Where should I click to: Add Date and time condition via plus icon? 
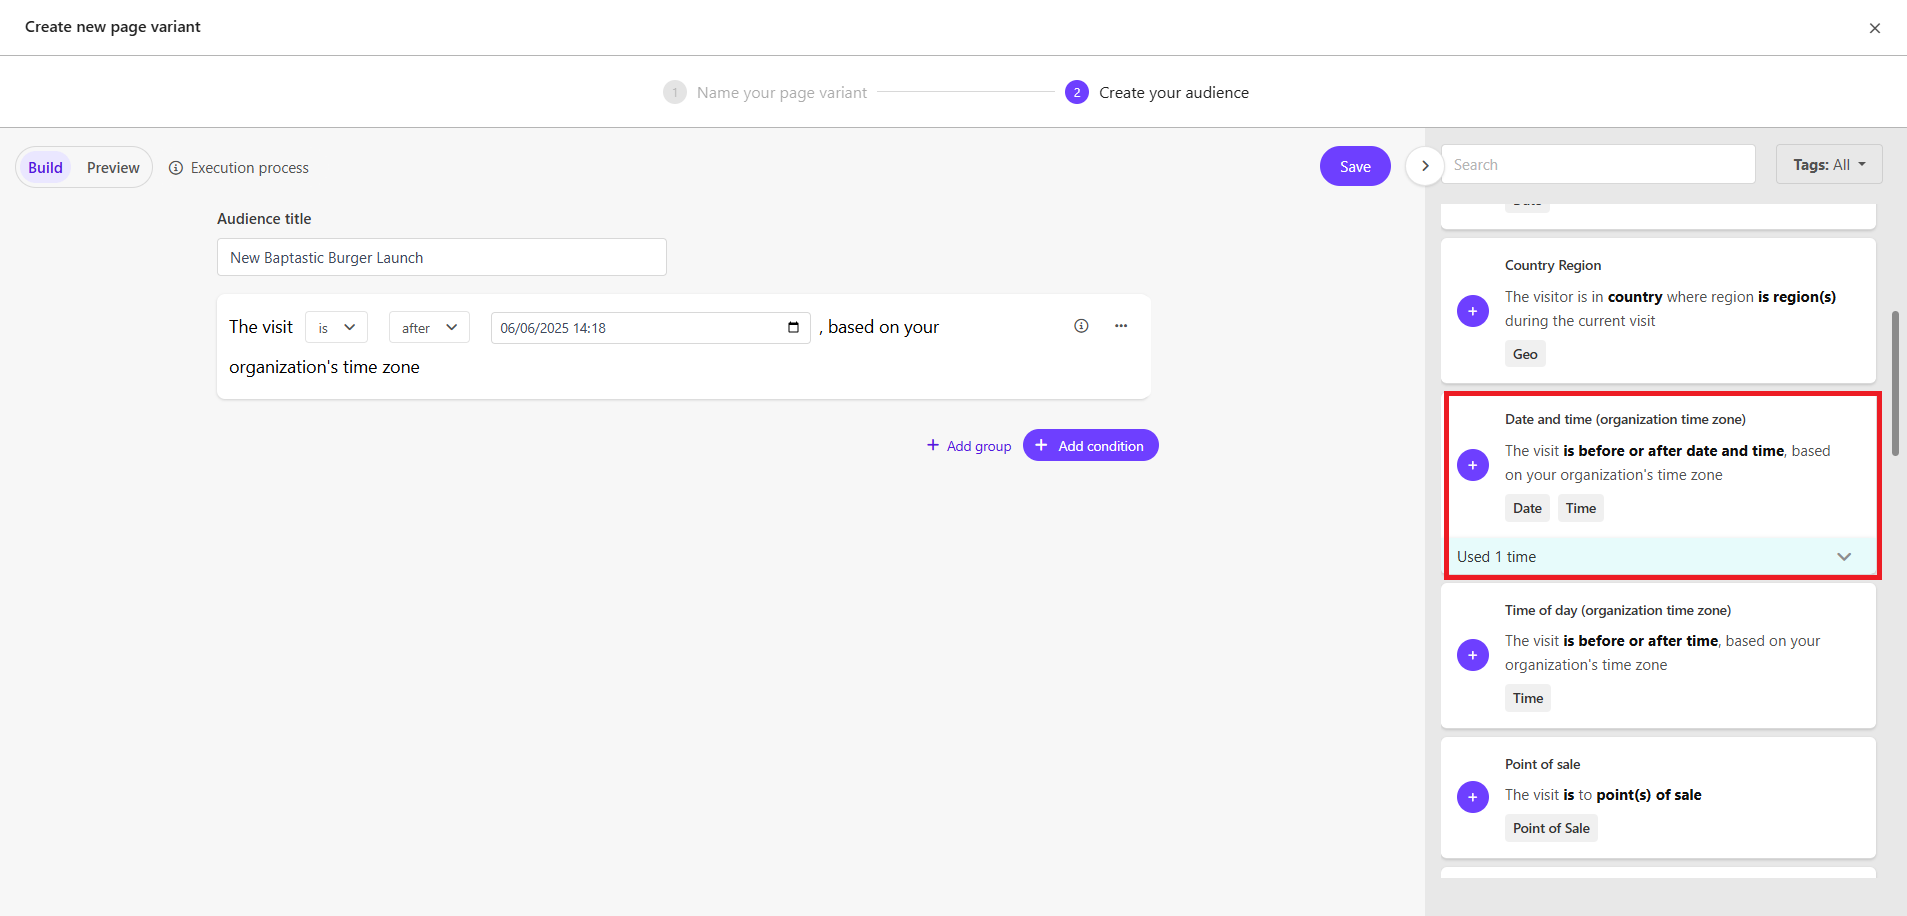pos(1472,465)
